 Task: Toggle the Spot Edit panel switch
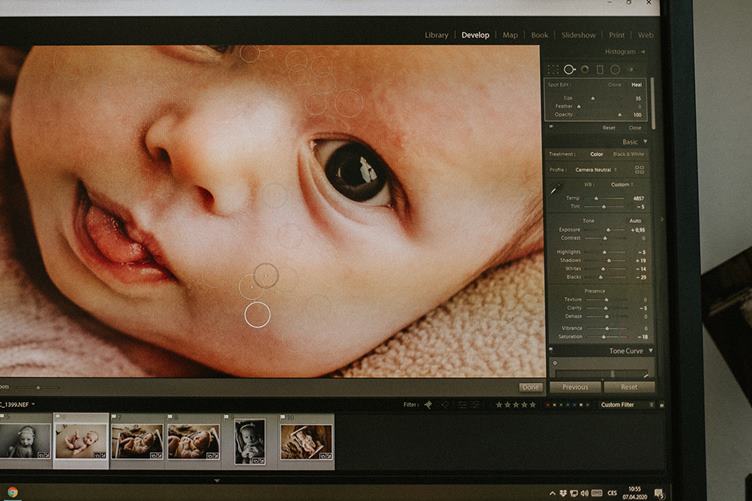(551, 127)
